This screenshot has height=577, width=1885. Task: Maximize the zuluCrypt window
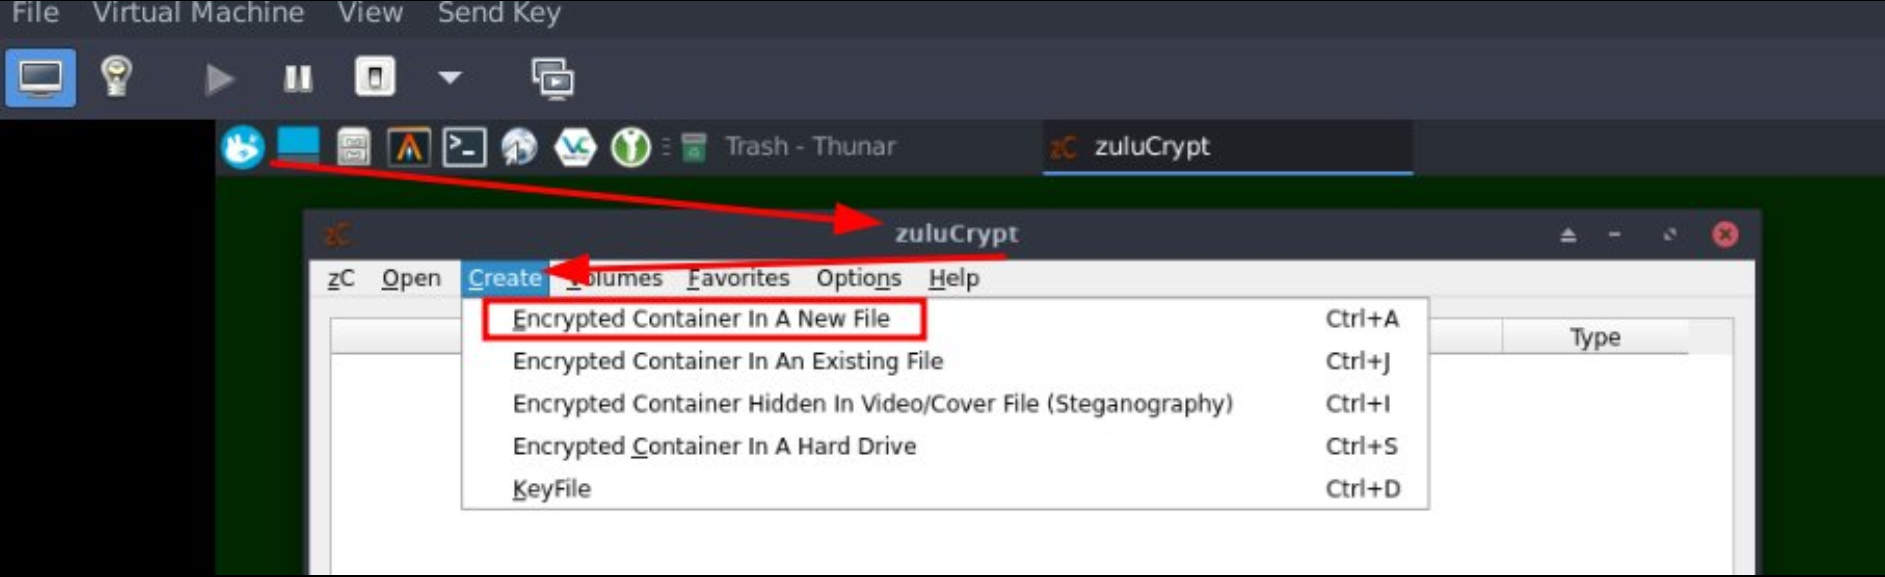[1669, 235]
